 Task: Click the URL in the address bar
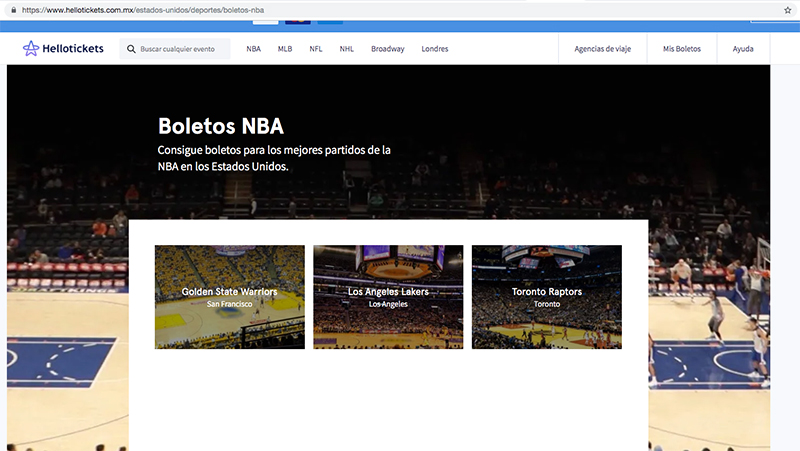coord(143,10)
